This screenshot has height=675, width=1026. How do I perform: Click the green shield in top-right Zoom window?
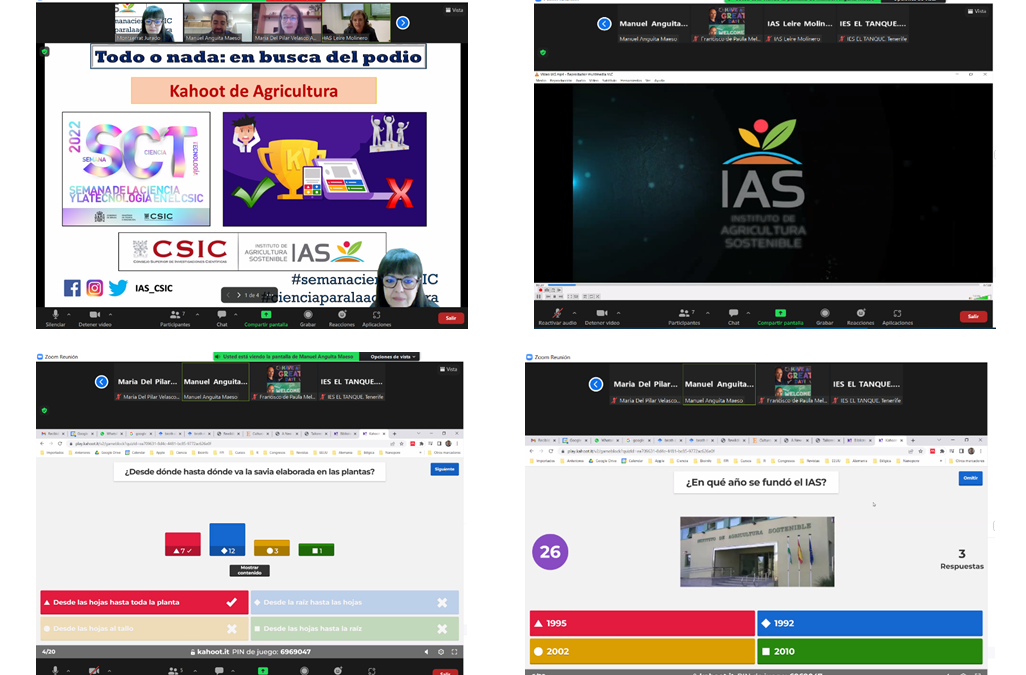(542, 52)
